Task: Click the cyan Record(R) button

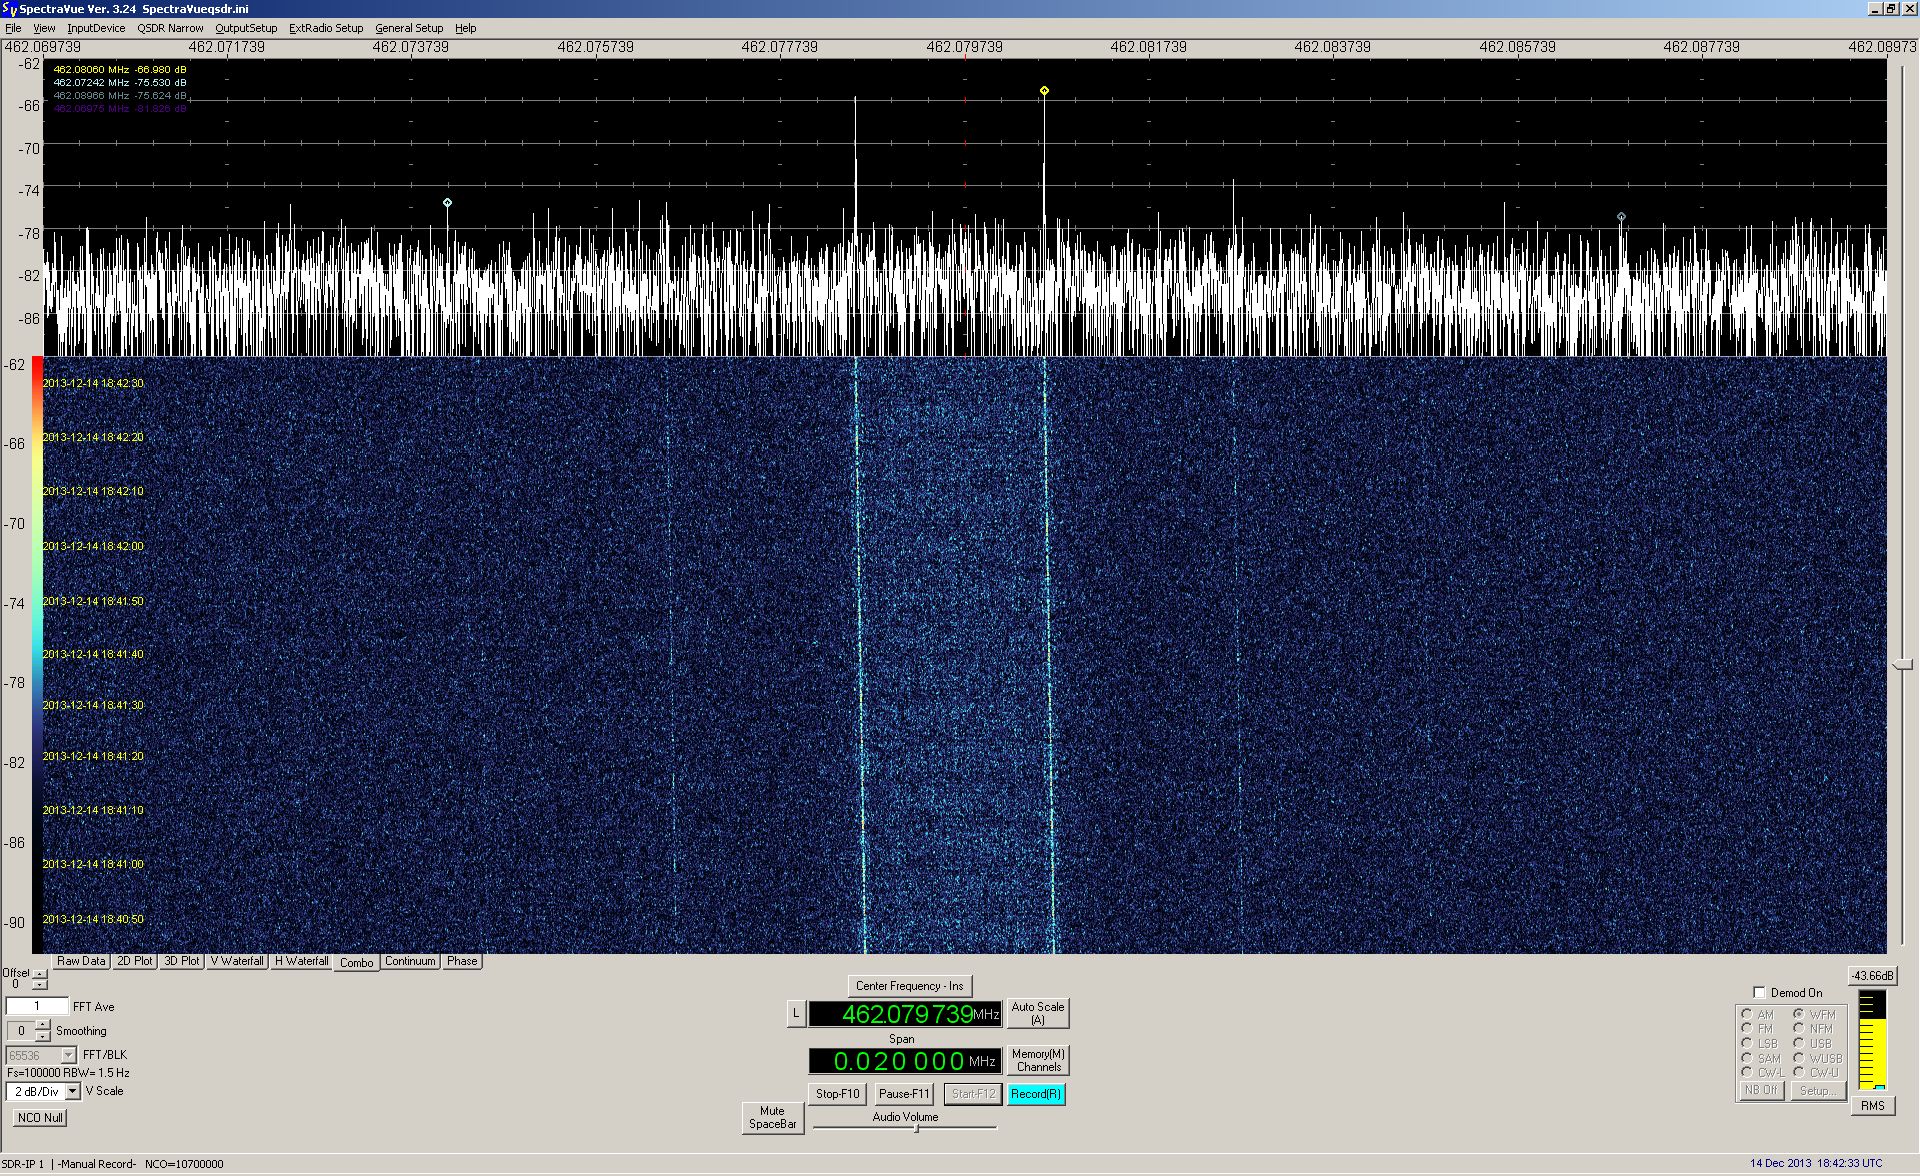Action: click(x=1035, y=1094)
